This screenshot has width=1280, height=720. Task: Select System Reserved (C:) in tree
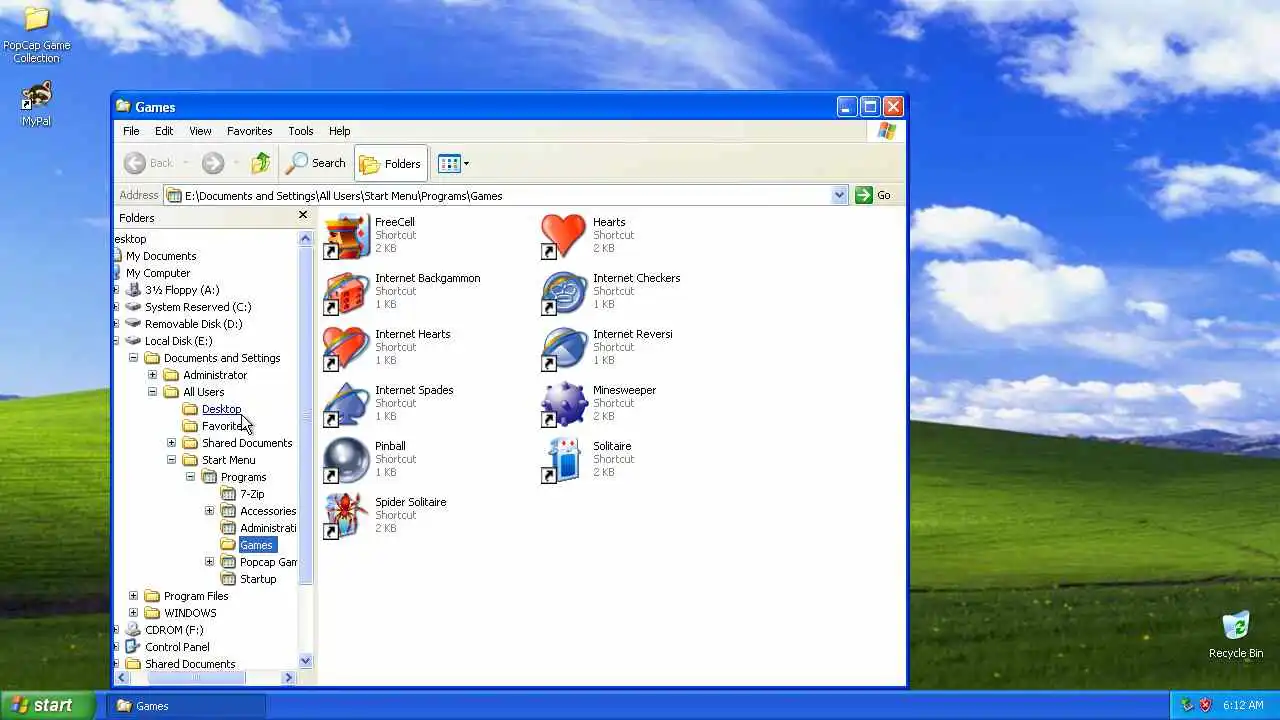[198, 307]
